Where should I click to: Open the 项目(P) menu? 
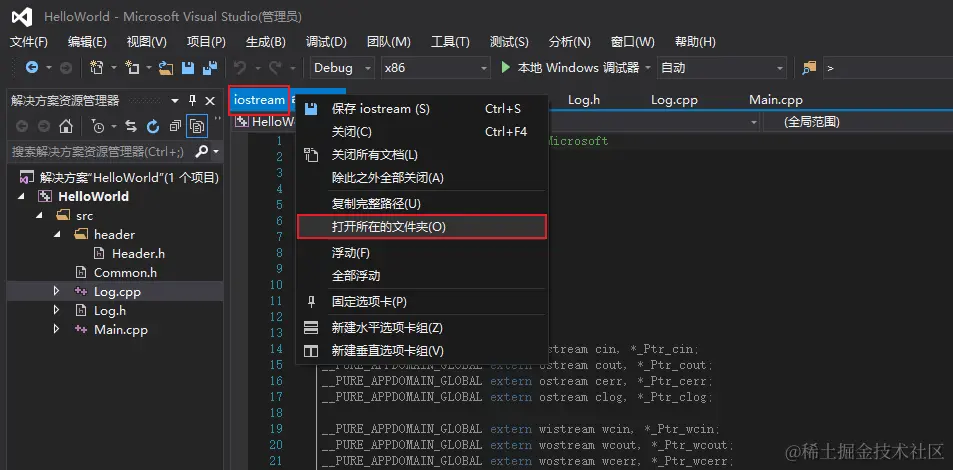click(206, 42)
